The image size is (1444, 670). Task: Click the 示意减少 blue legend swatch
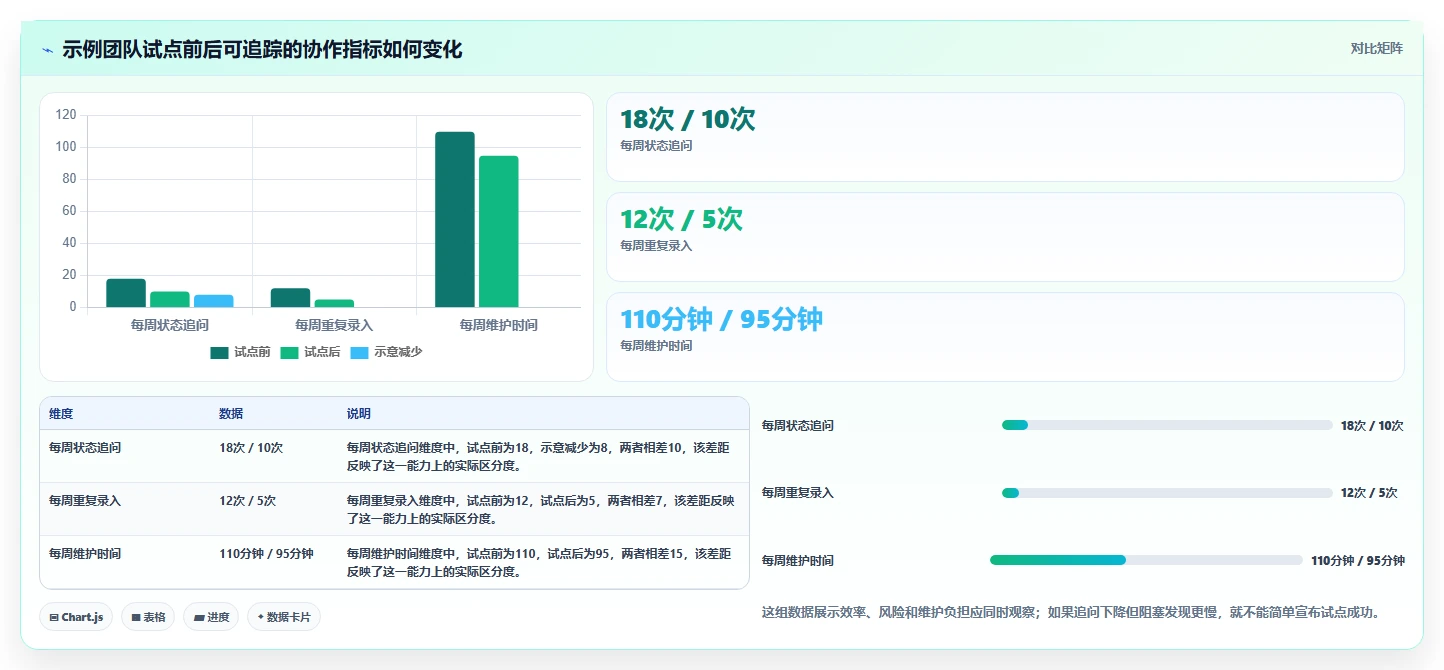click(x=360, y=352)
